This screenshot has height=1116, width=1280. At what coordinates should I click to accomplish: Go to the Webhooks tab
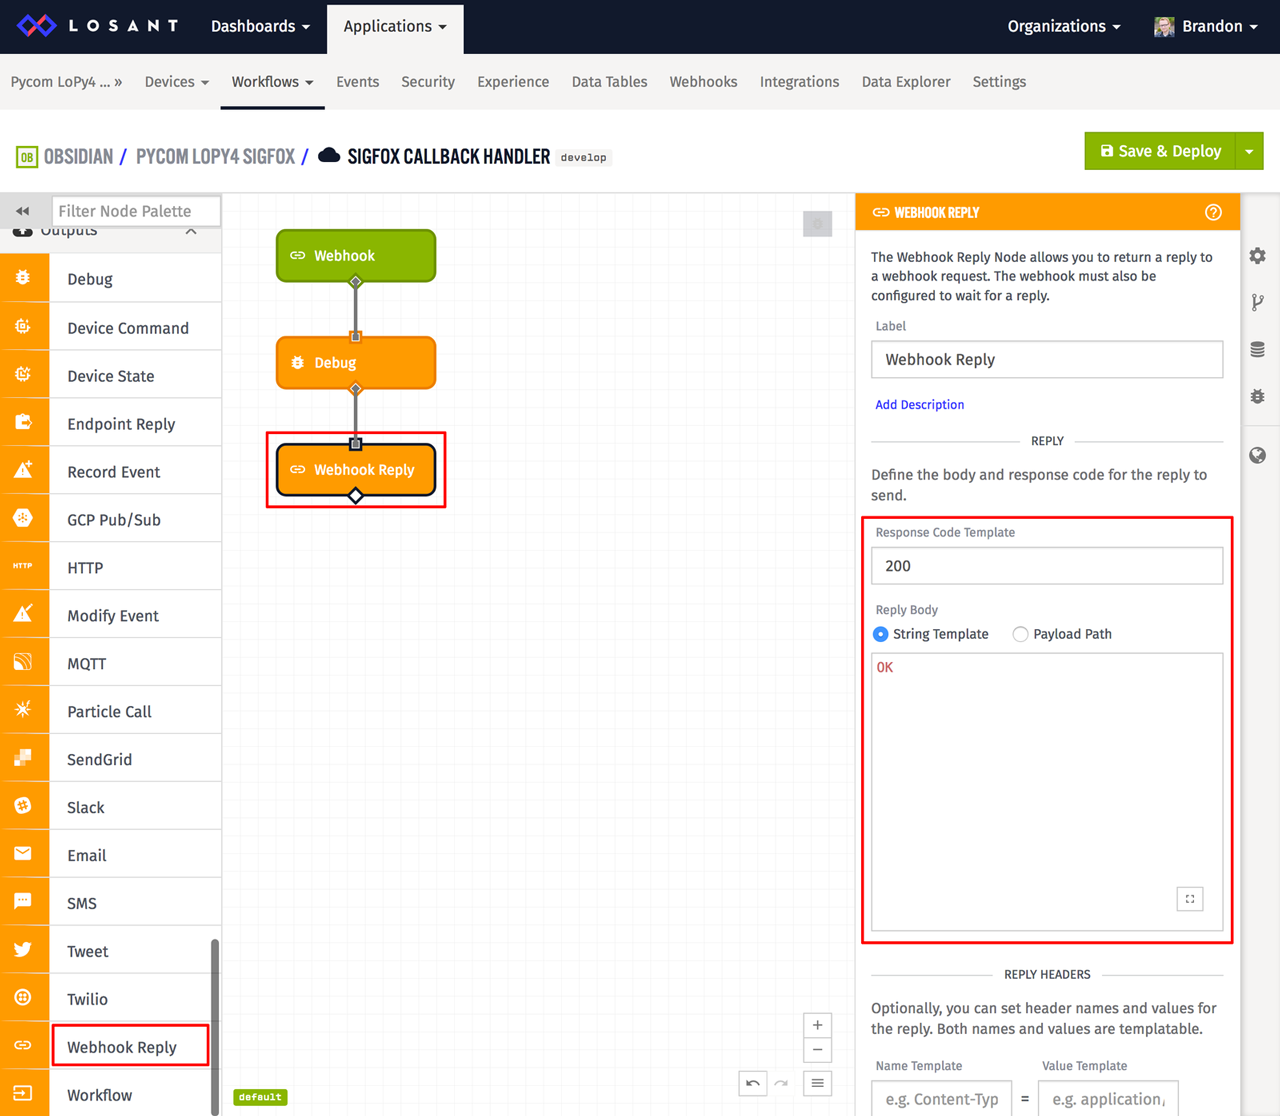pos(703,82)
